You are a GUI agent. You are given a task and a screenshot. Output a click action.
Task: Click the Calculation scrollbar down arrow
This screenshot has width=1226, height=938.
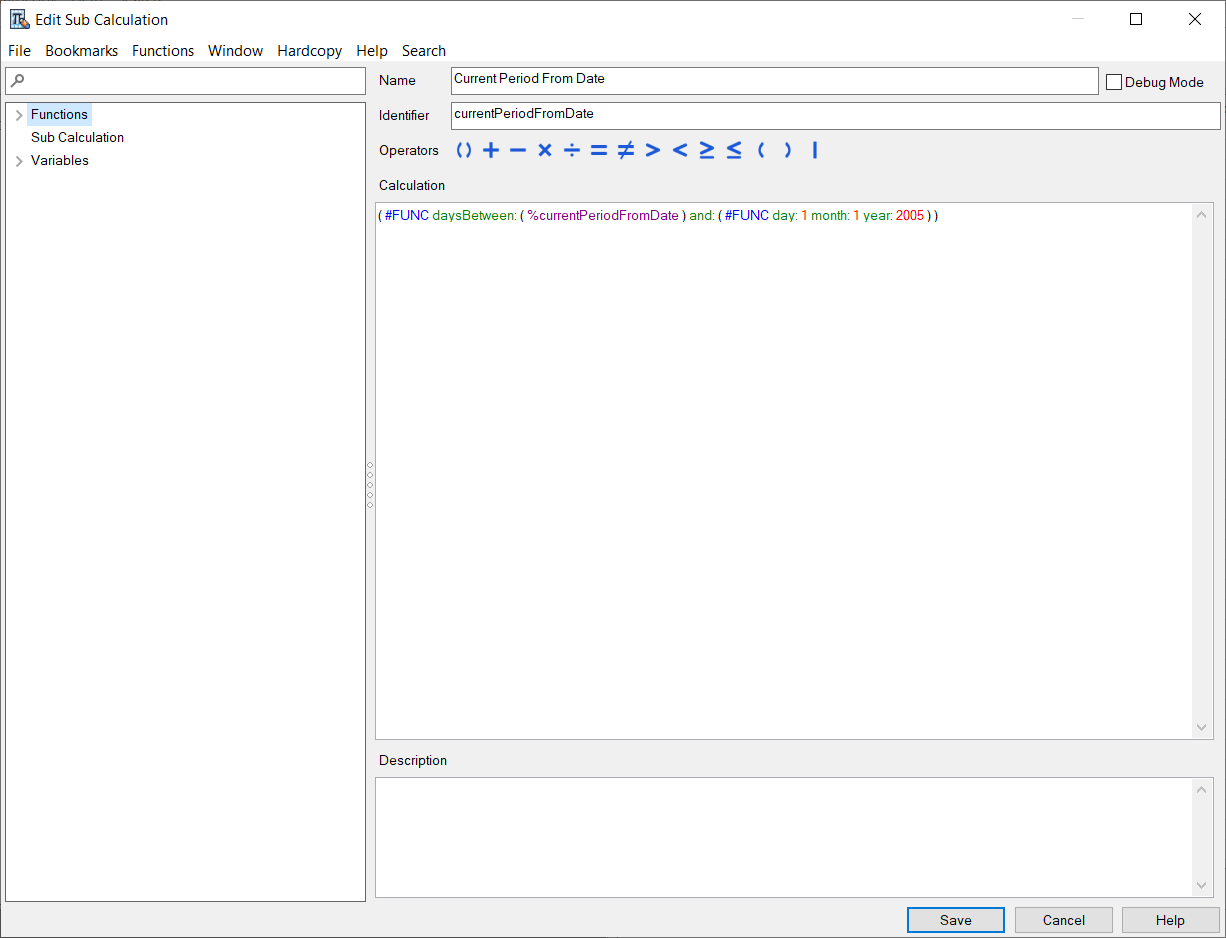pyautogui.click(x=1202, y=728)
